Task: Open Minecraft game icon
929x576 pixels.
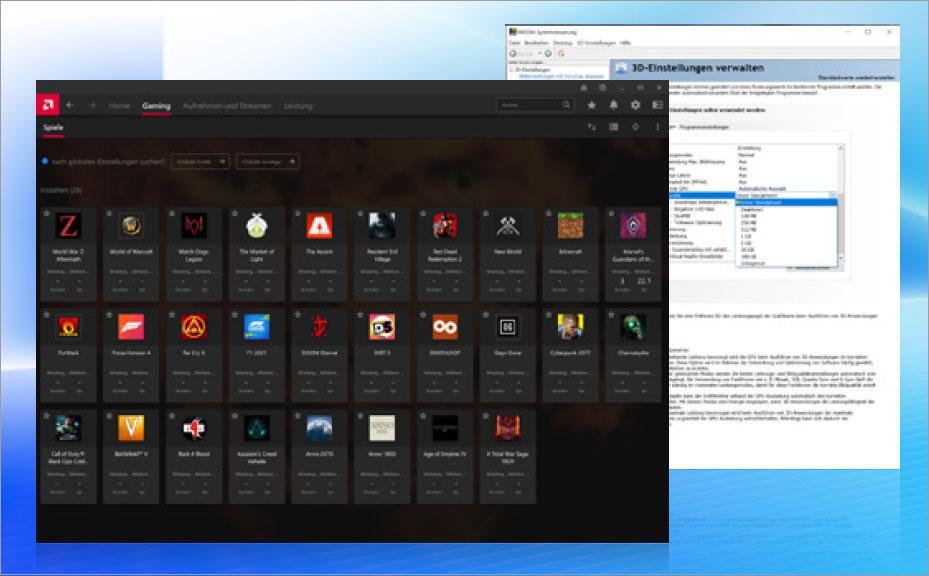Action: [x=571, y=226]
